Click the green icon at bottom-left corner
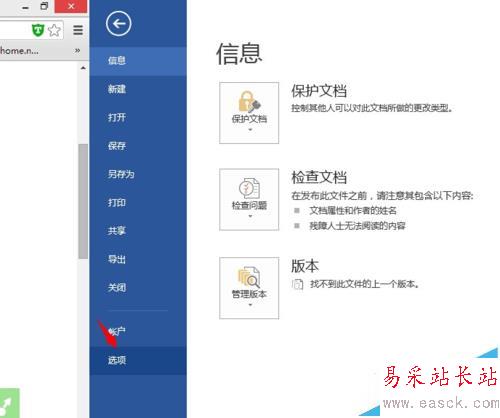Screen dimensions: 500x418 pyautogui.click(x=10, y=403)
